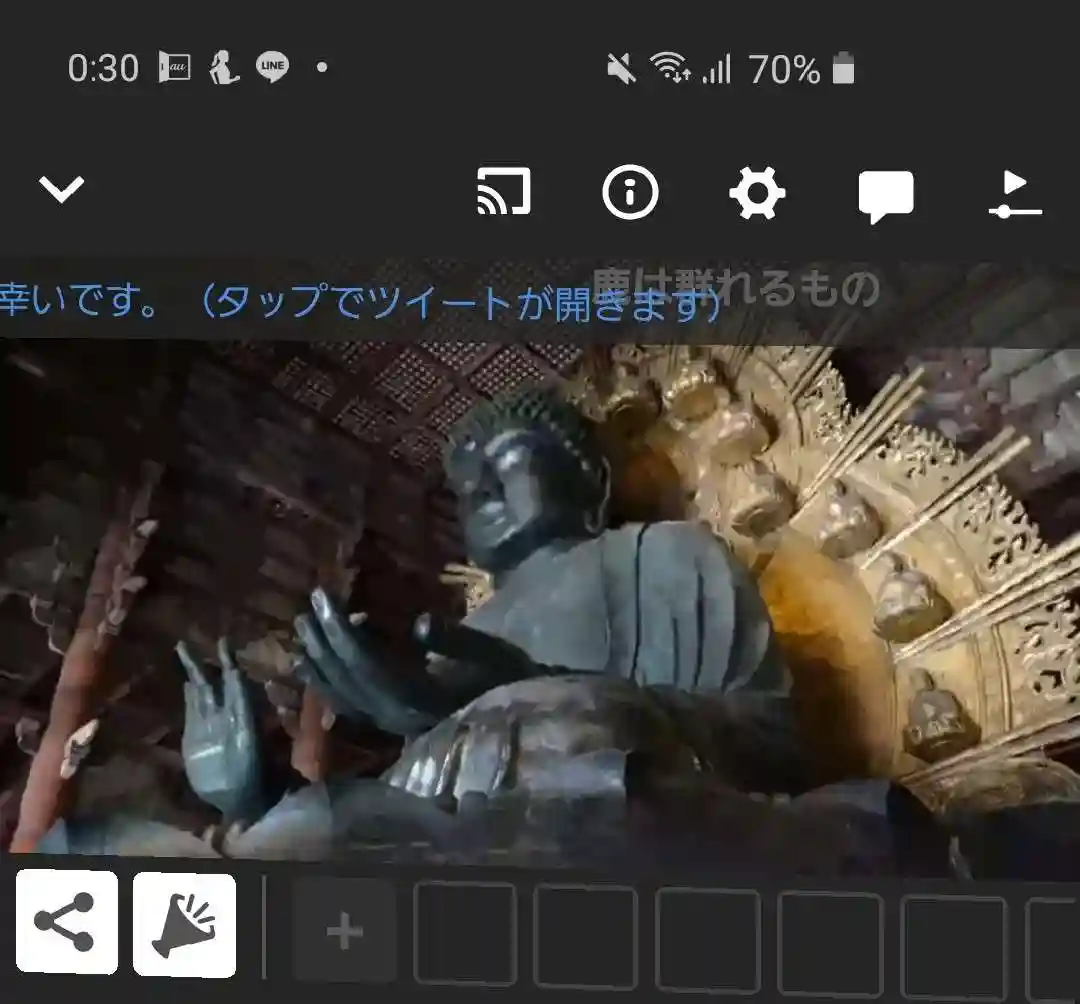Collapse the player with the down chevron

tap(61, 190)
